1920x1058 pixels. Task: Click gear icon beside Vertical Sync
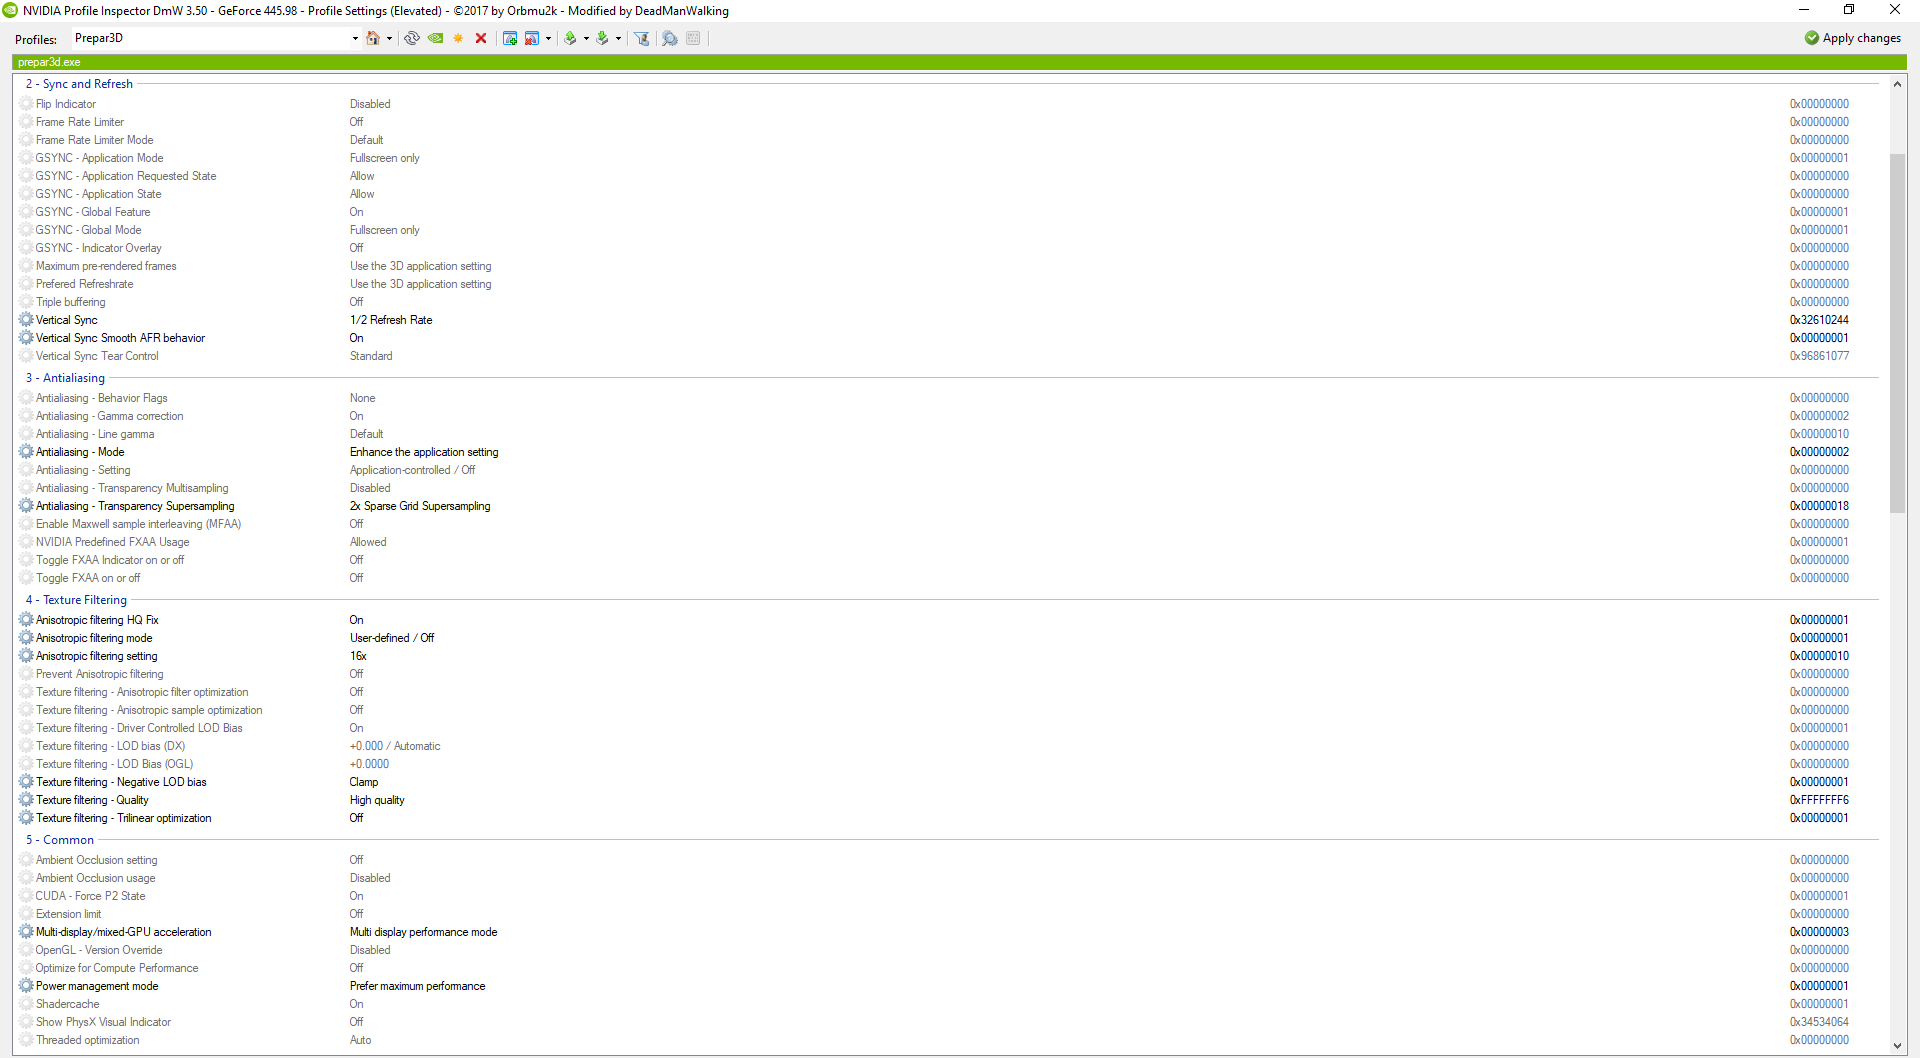point(26,320)
